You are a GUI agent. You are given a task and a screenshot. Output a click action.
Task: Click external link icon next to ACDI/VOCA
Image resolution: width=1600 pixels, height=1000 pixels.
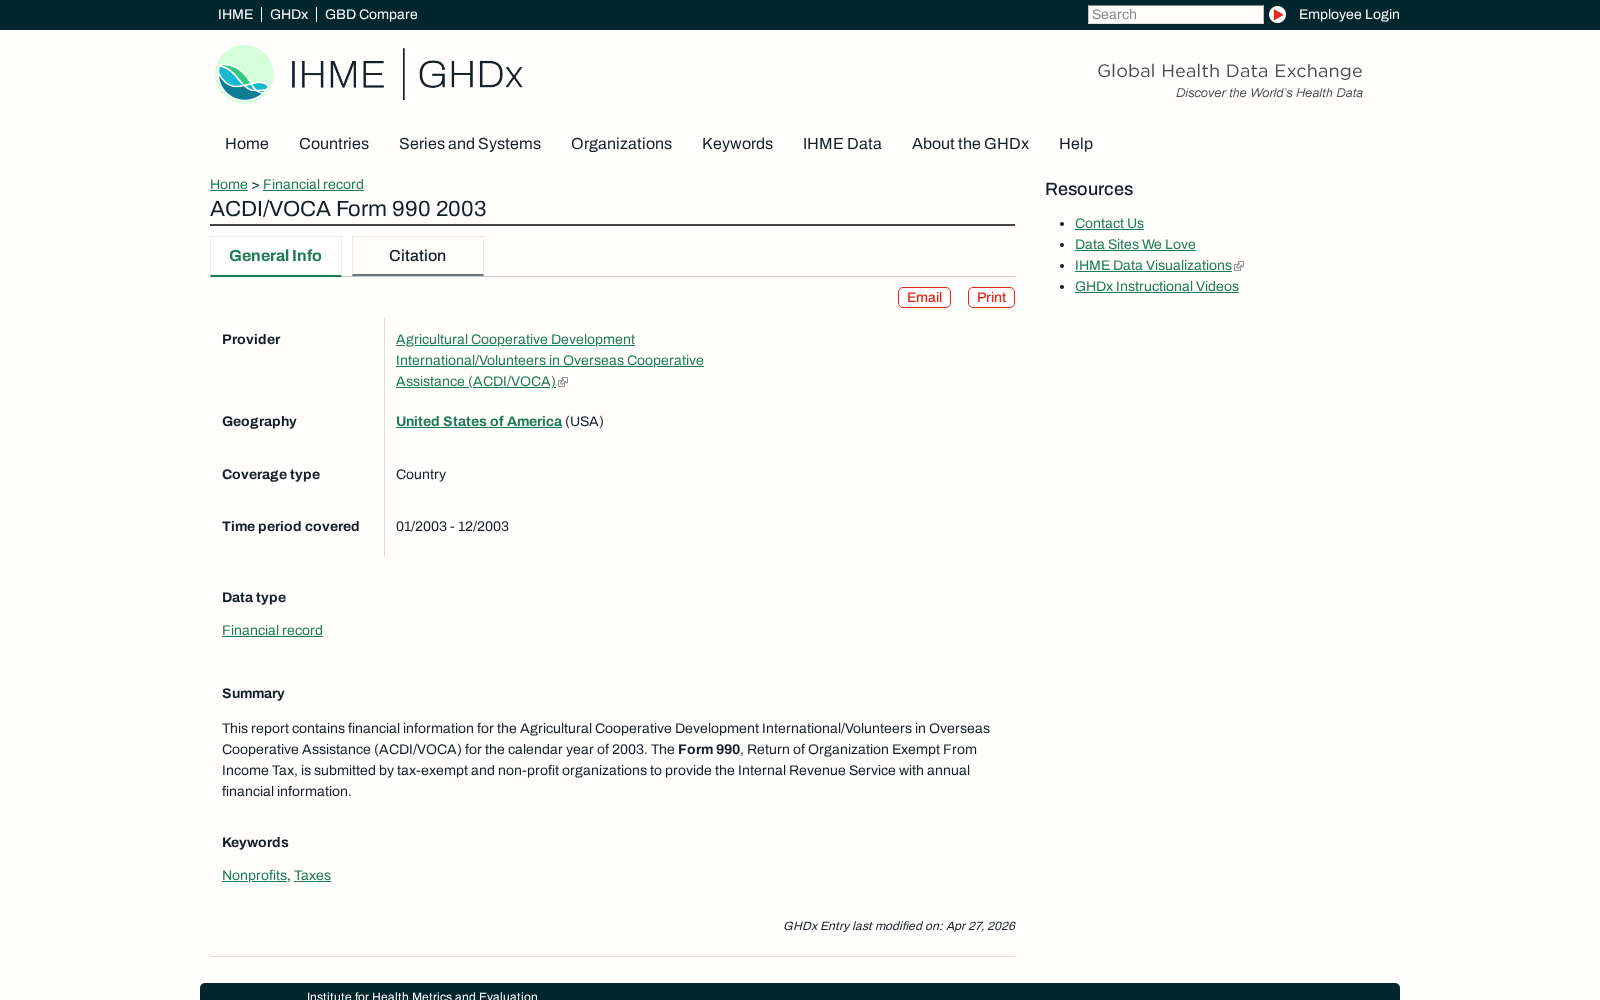click(563, 382)
